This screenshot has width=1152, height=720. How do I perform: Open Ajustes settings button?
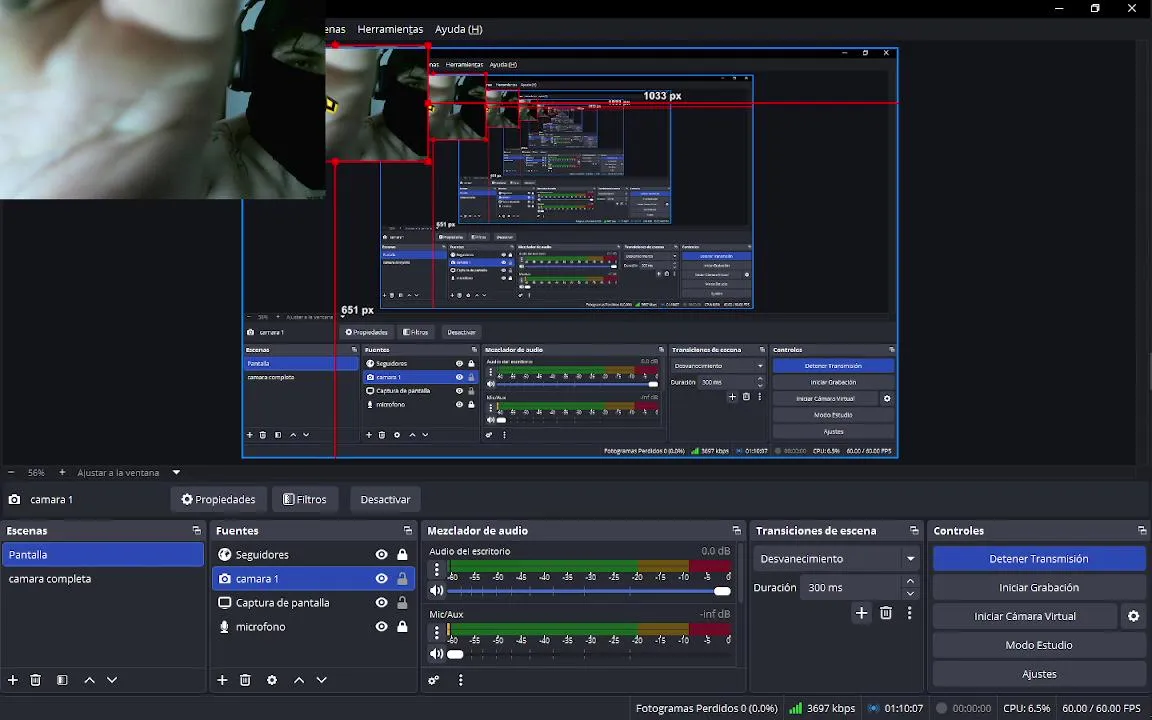pyautogui.click(x=1039, y=674)
